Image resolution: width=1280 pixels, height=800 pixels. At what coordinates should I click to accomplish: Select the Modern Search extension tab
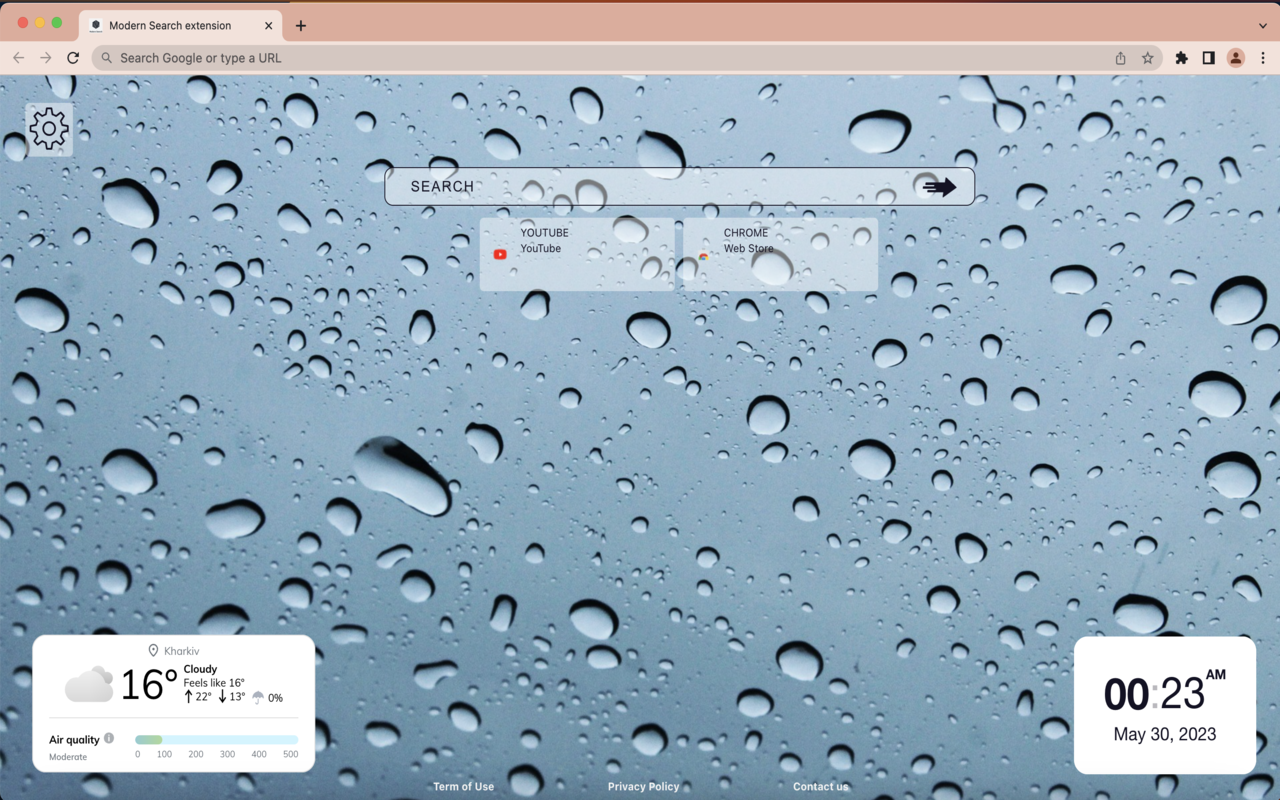point(180,25)
